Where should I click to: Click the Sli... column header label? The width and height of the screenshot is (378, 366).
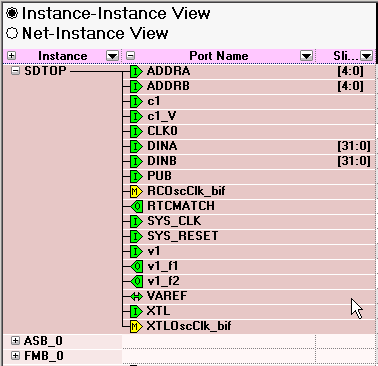pos(345,56)
